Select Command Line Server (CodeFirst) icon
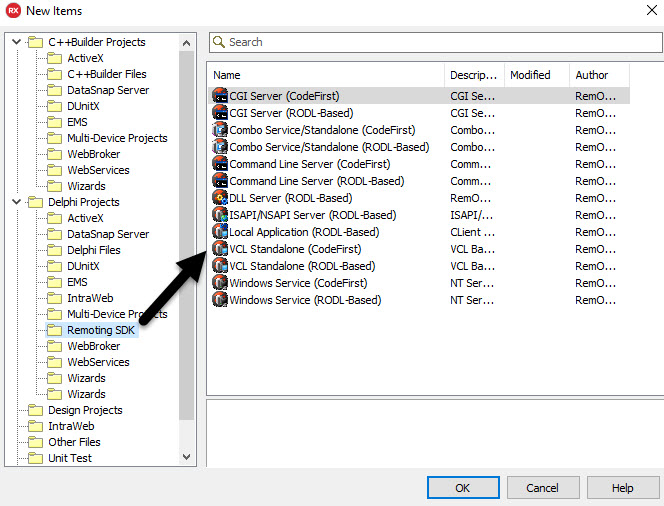This screenshot has width=664, height=506. click(220, 163)
